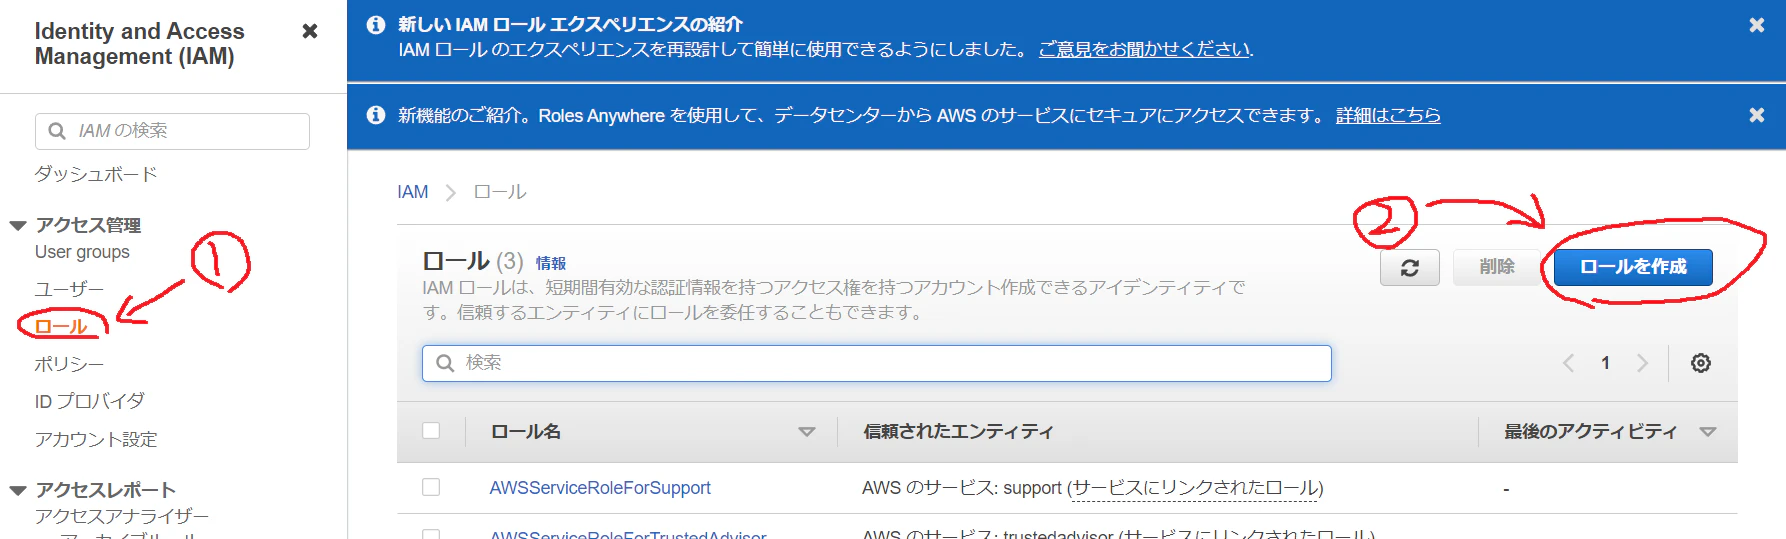
Task: Open ユーザー in the sidebar
Action: (69, 289)
